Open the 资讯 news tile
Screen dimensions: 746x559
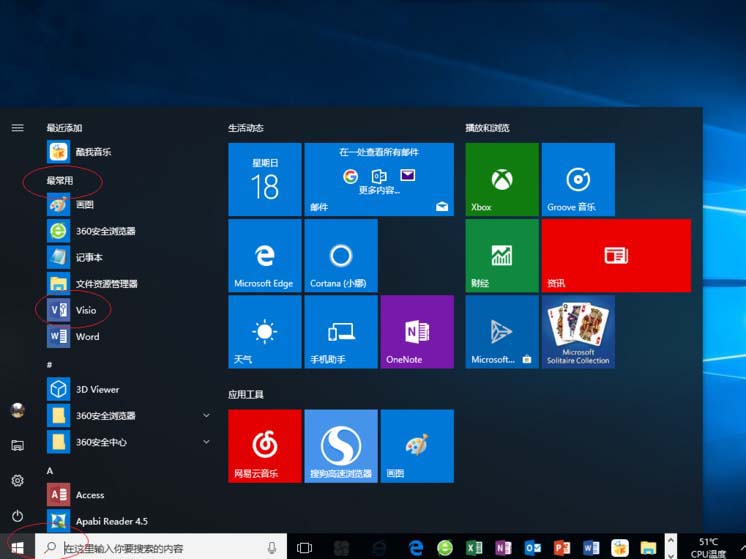click(616, 255)
